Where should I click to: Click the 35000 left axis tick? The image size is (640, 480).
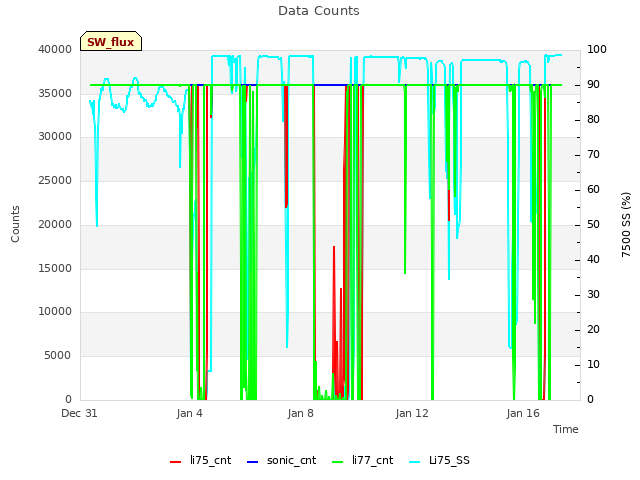[x=55, y=93]
